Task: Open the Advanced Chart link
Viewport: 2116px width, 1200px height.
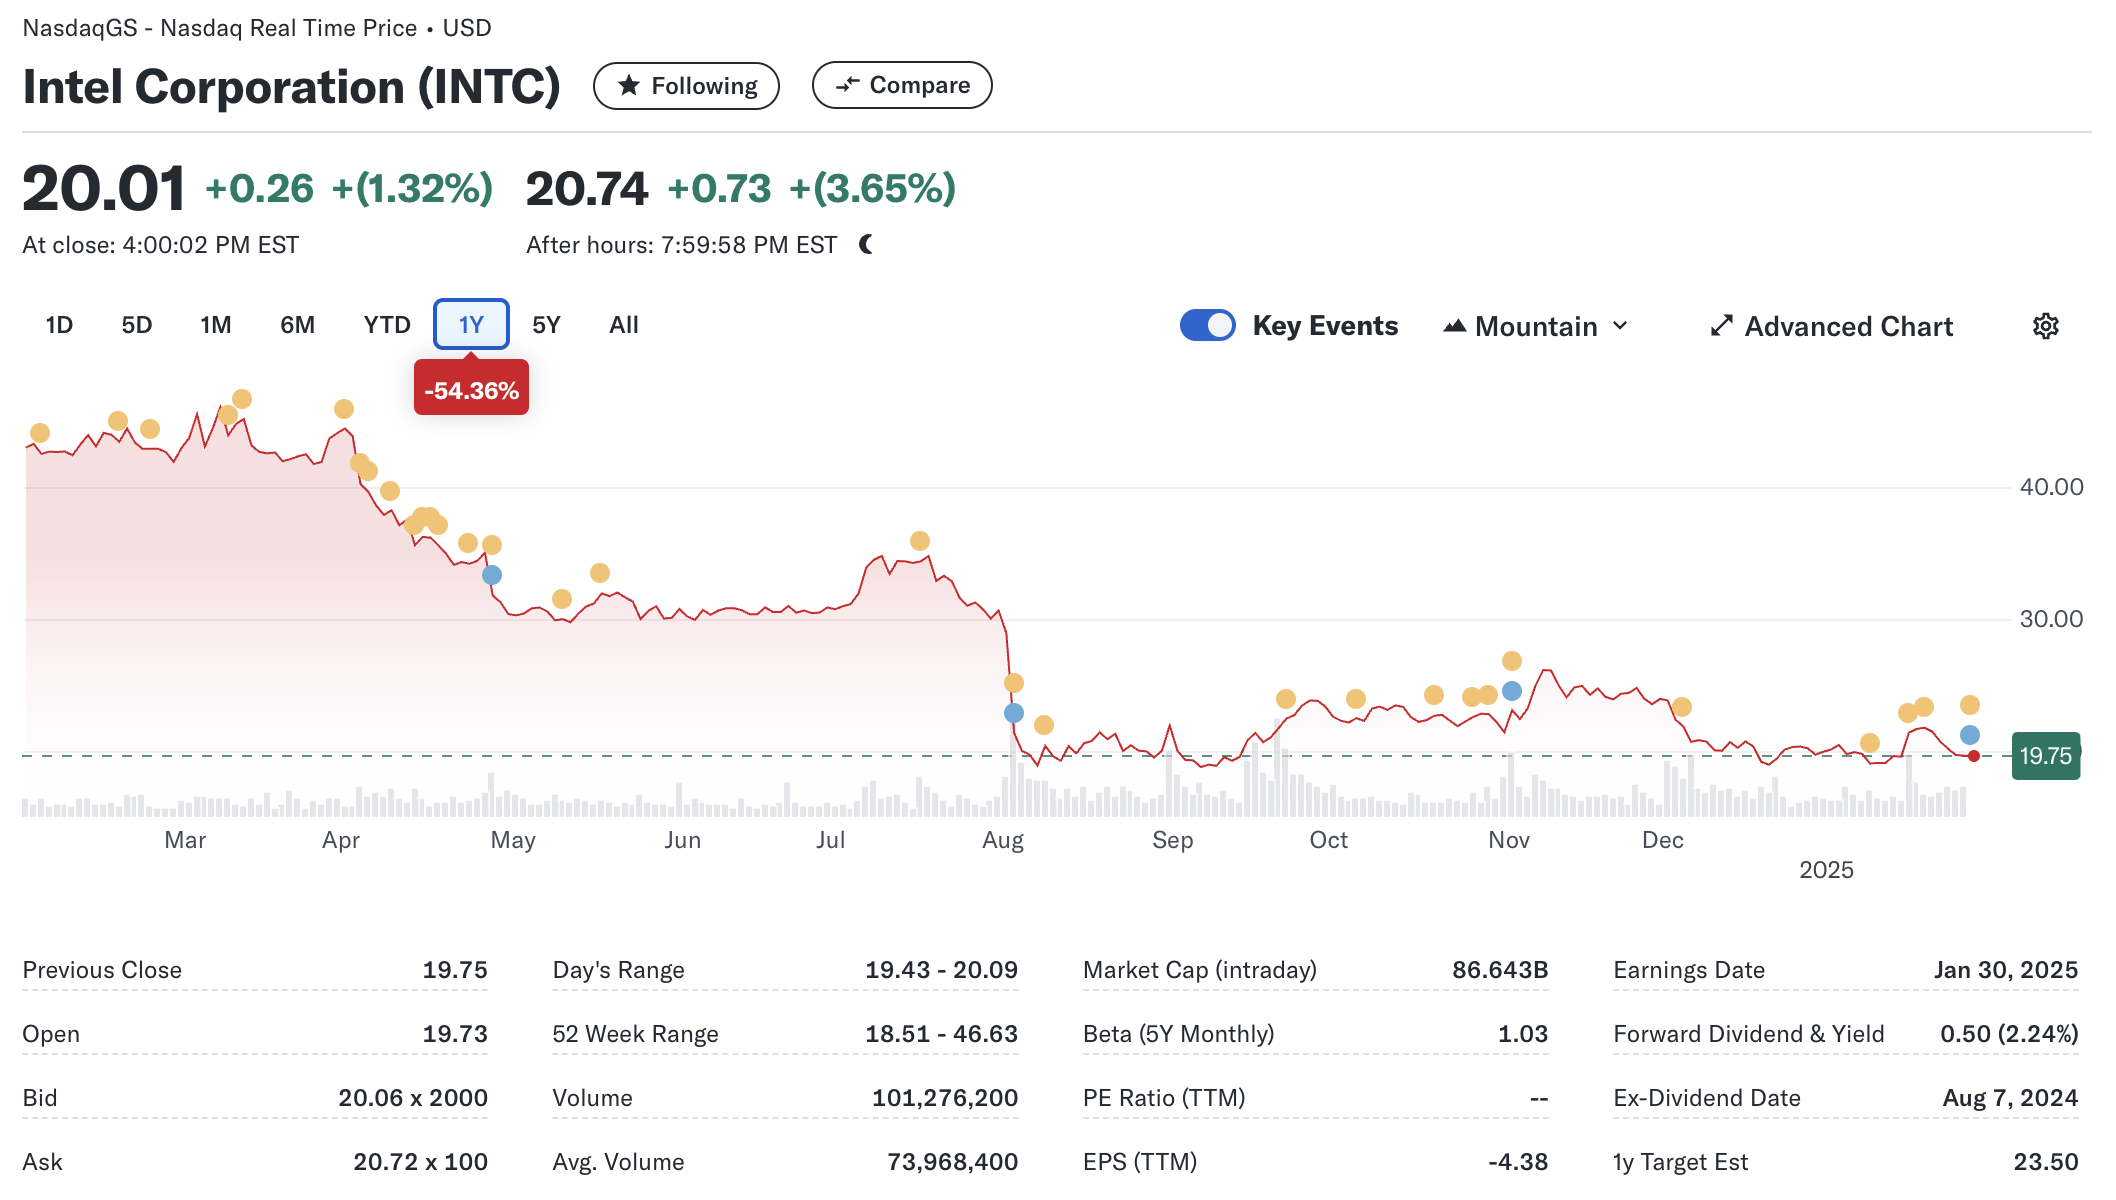Action: coord(1848,326)
